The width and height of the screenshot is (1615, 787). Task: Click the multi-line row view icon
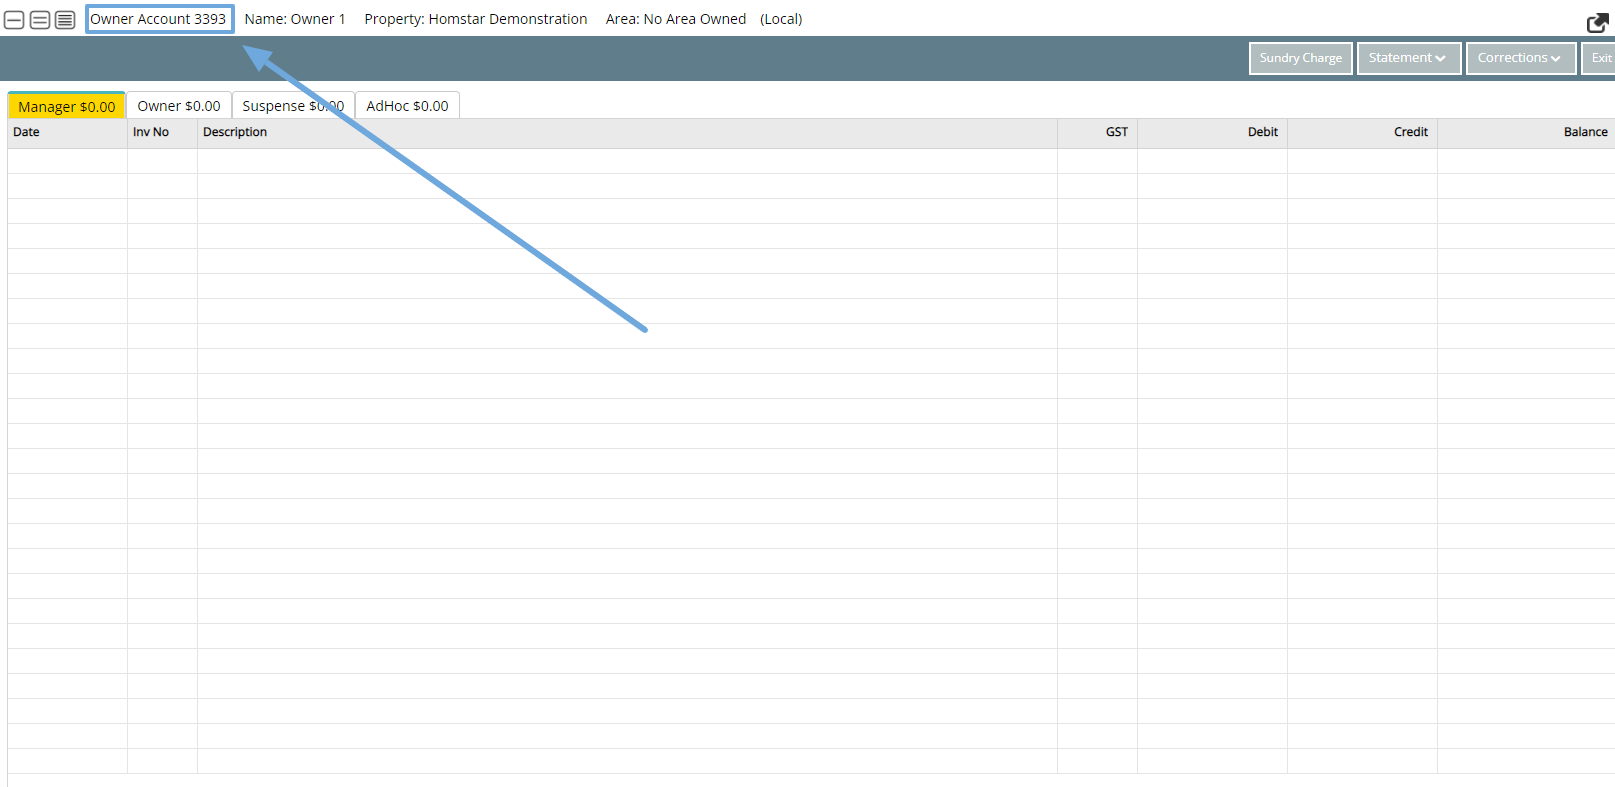(x=65, y=20)
